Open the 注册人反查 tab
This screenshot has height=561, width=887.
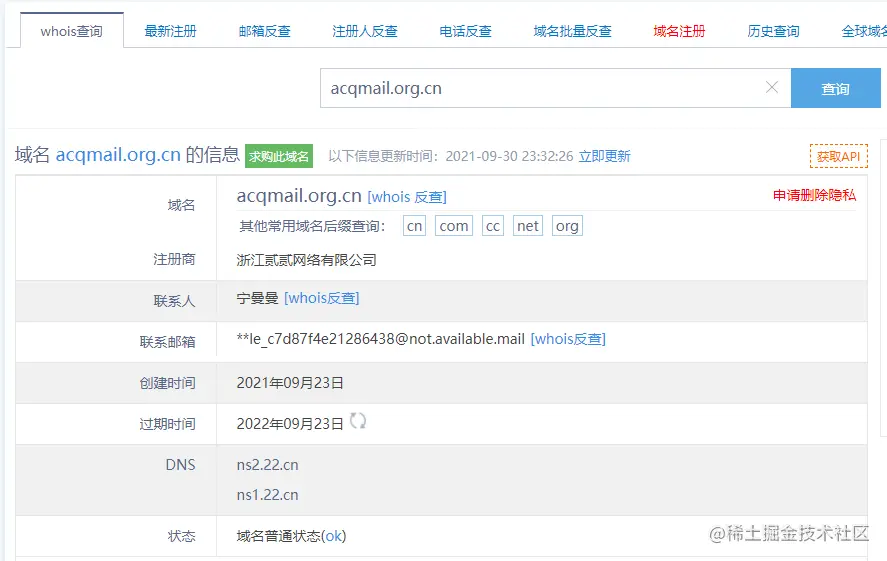tap(365, 31)
